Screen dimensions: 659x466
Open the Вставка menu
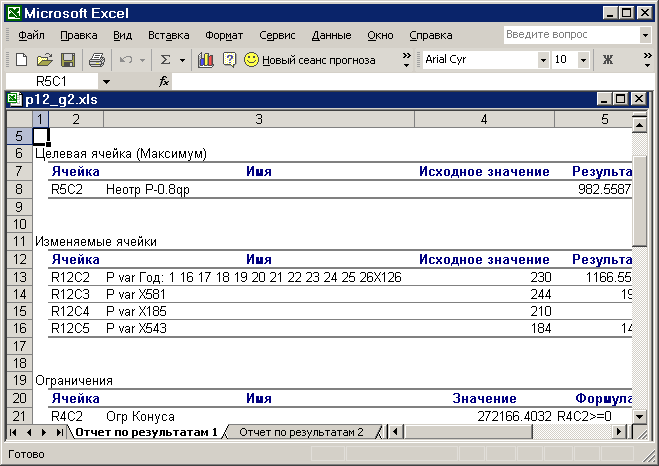tap(169, 35)
